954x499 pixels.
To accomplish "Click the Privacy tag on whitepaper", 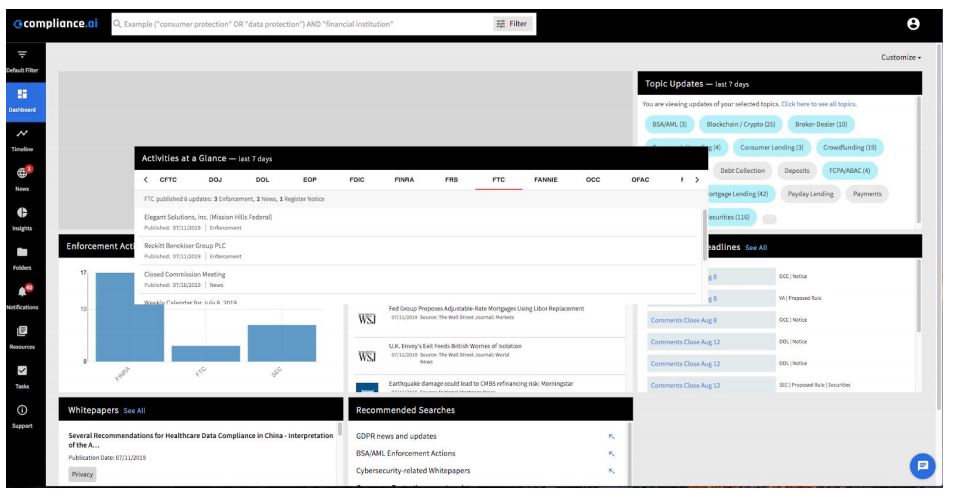I will [82, 475].
